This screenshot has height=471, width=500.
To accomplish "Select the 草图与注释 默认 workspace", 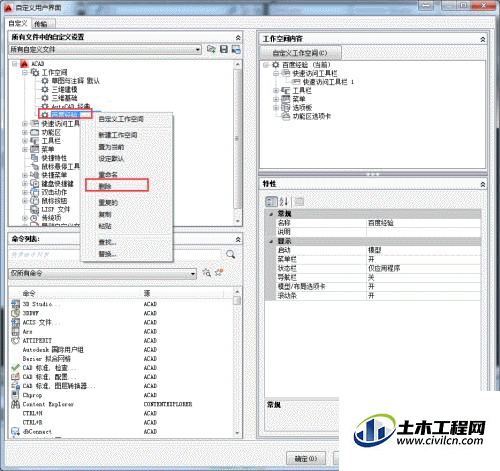I will pyautogui.click(x=76, y=81).
